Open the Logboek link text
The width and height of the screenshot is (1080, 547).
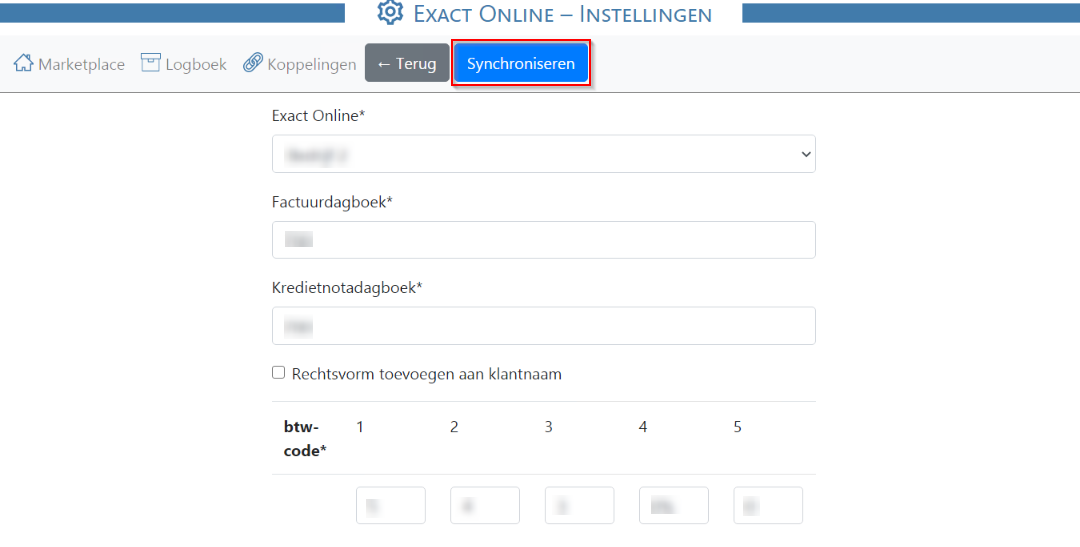[196, 64]
